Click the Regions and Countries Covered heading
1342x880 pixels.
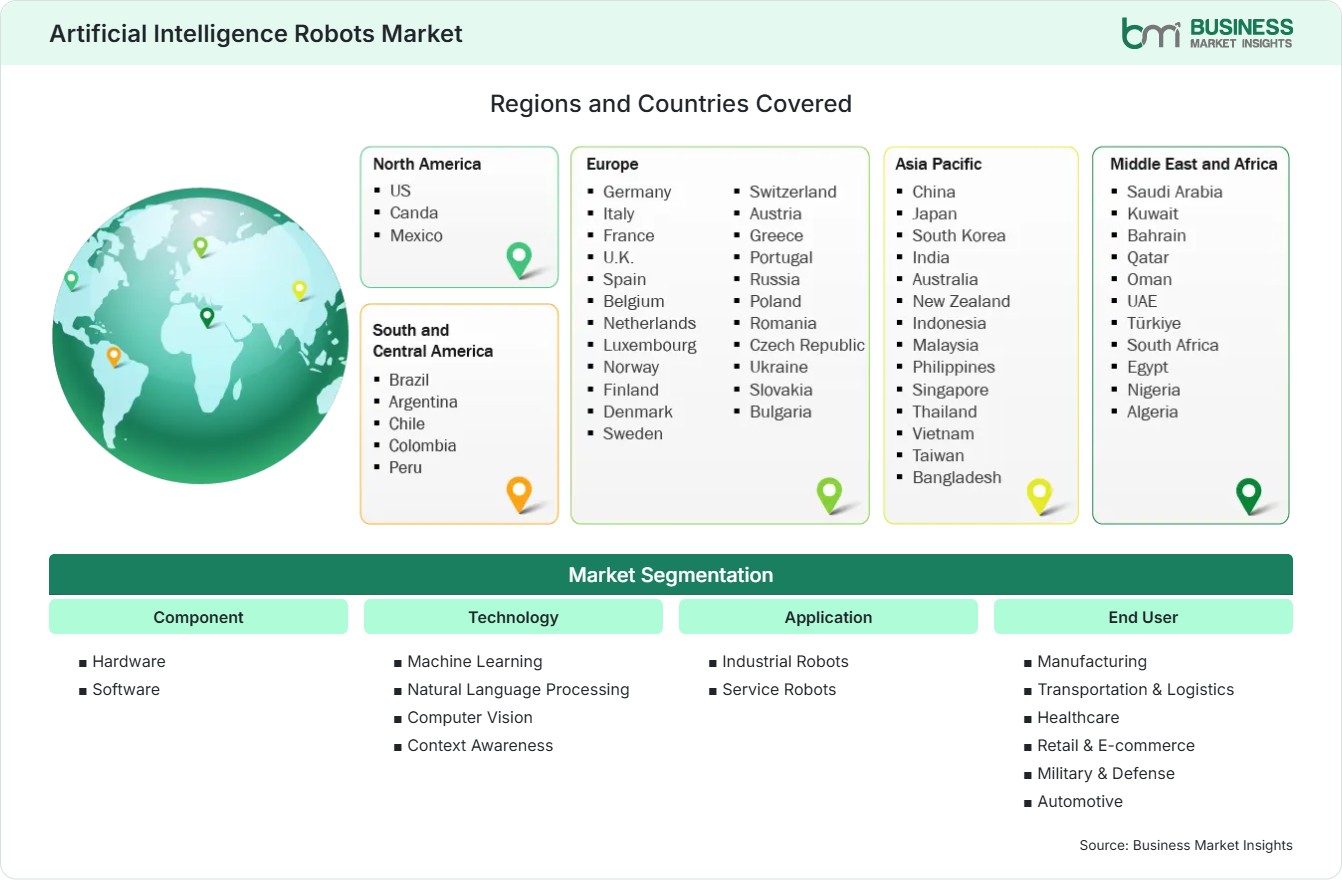[x=671, y=103]
